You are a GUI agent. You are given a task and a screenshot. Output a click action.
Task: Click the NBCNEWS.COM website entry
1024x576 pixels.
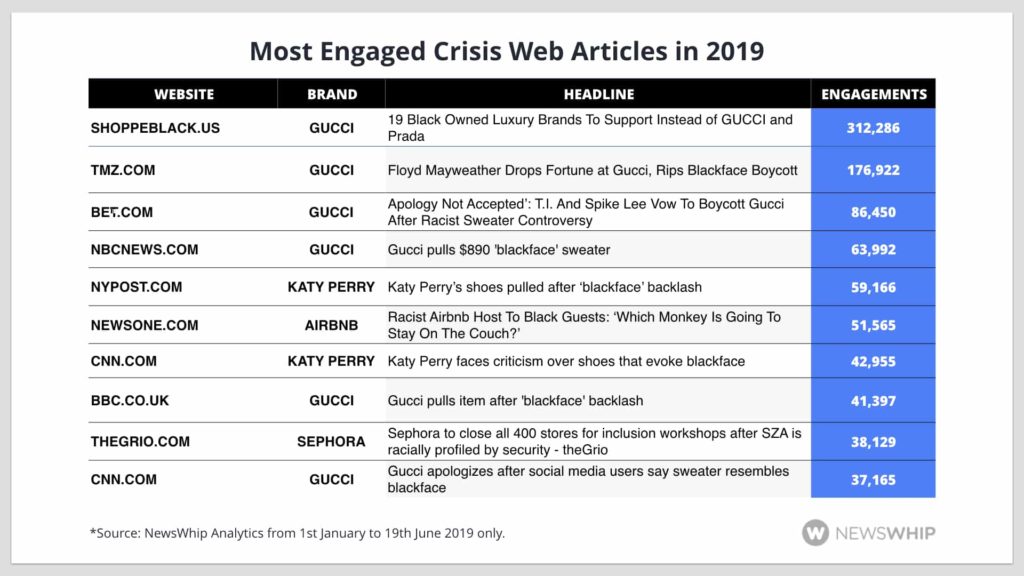(144, 249)
